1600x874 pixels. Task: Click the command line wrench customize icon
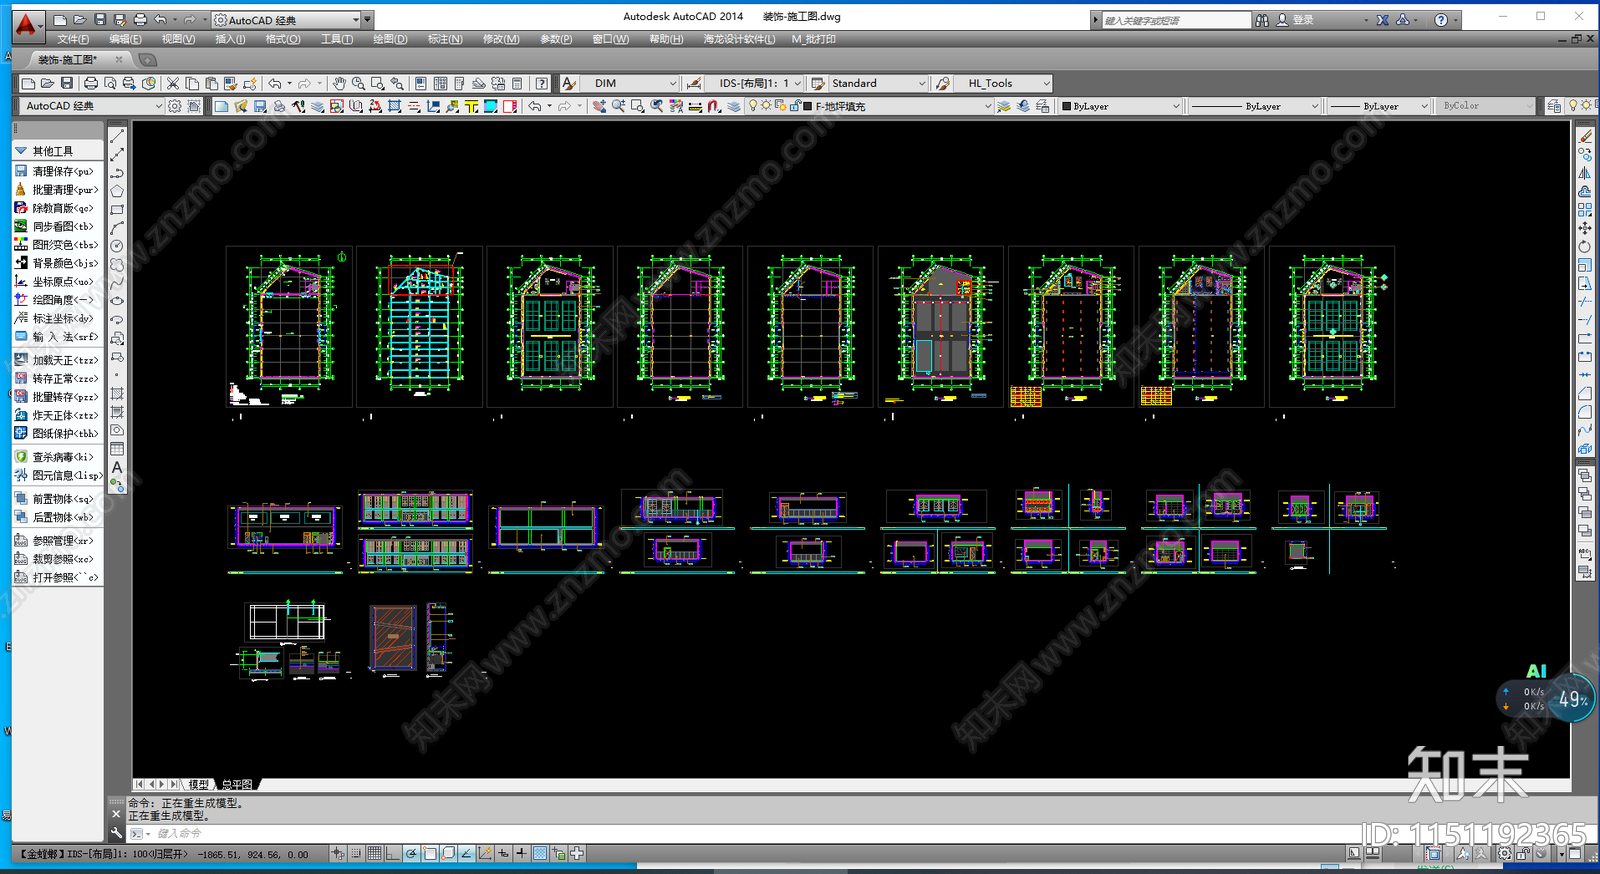tap(117, 833)
